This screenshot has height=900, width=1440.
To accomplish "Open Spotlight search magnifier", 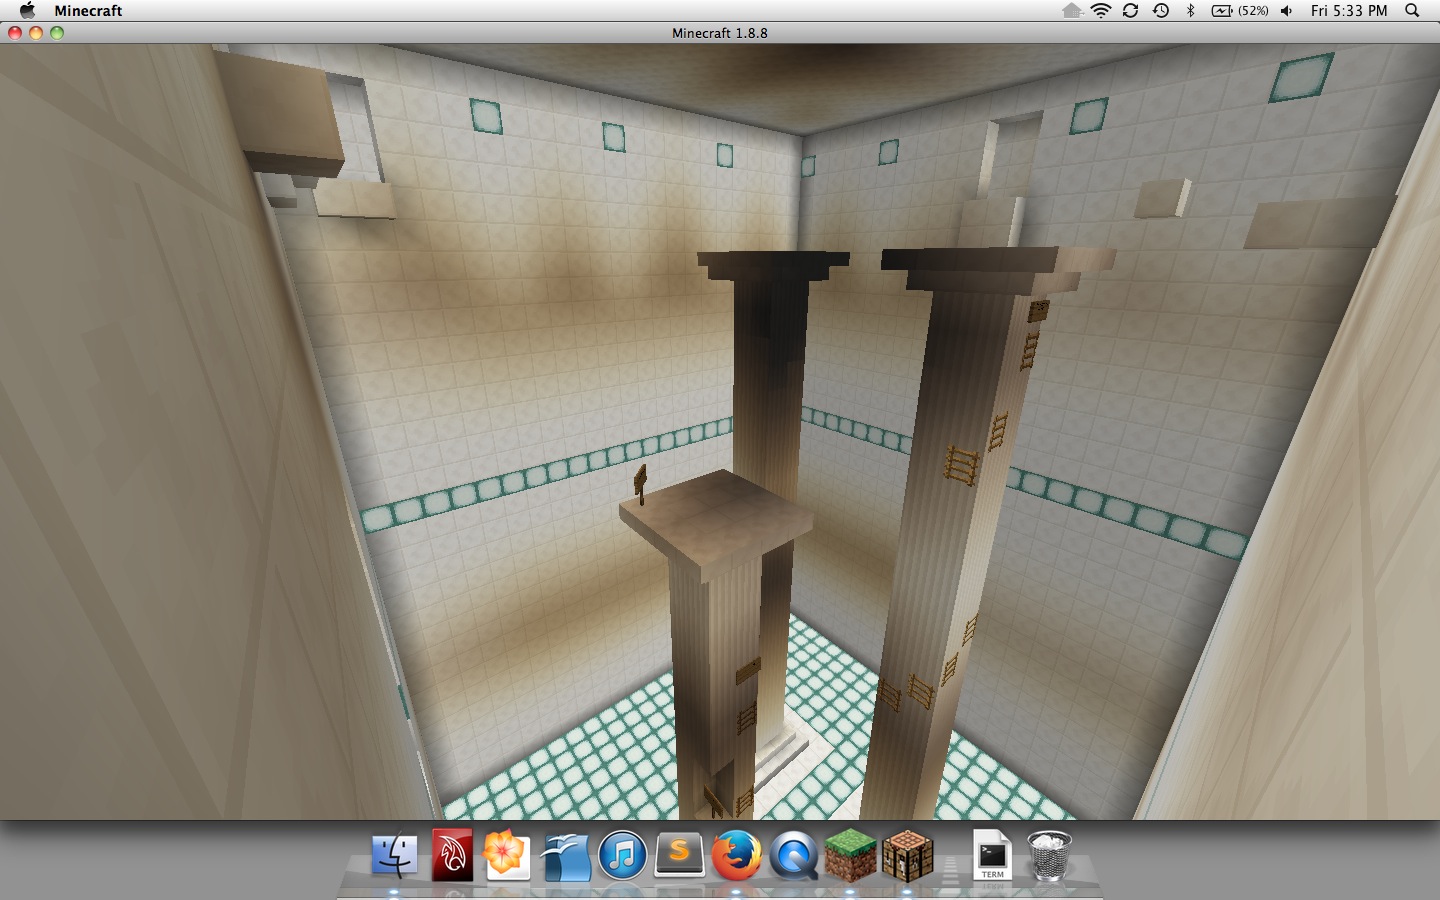I will point(1412,10).
